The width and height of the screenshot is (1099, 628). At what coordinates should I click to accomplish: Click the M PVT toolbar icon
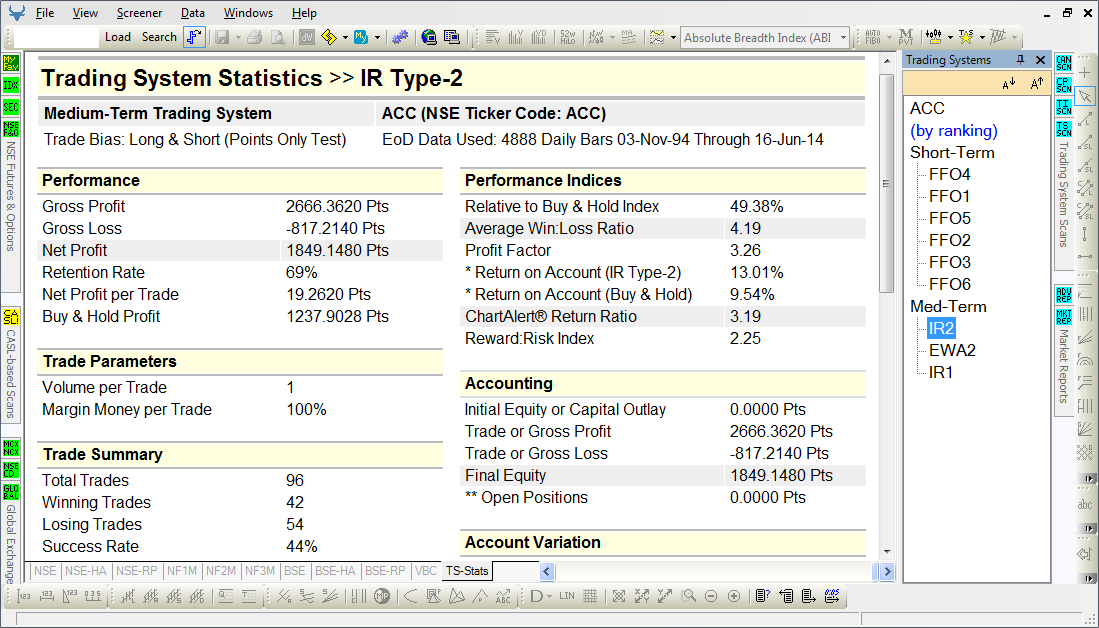(x=906, y=37)
